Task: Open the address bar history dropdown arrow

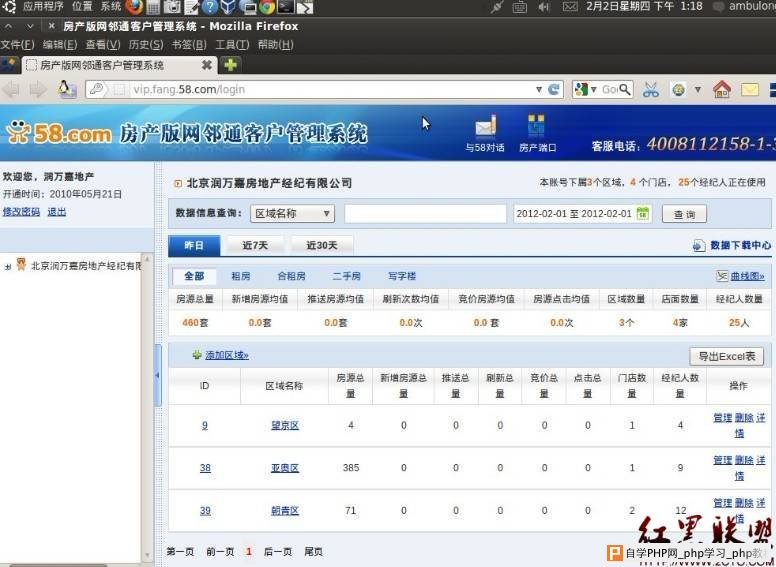Action: point(539,90)
